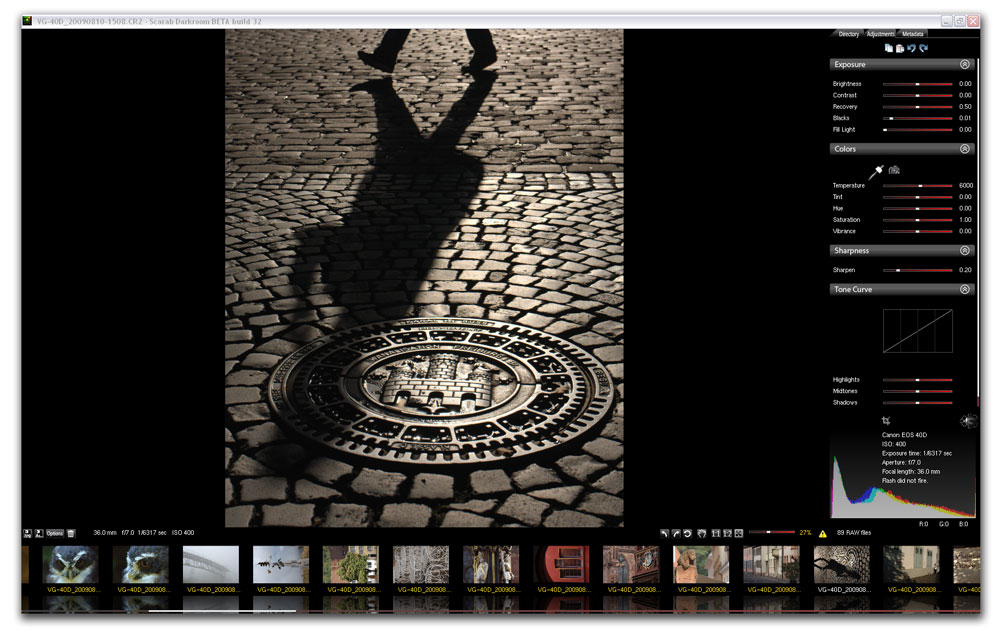Switch to the Metadata tab
This screenshot has height=635, width=1000.
(913, 34)
